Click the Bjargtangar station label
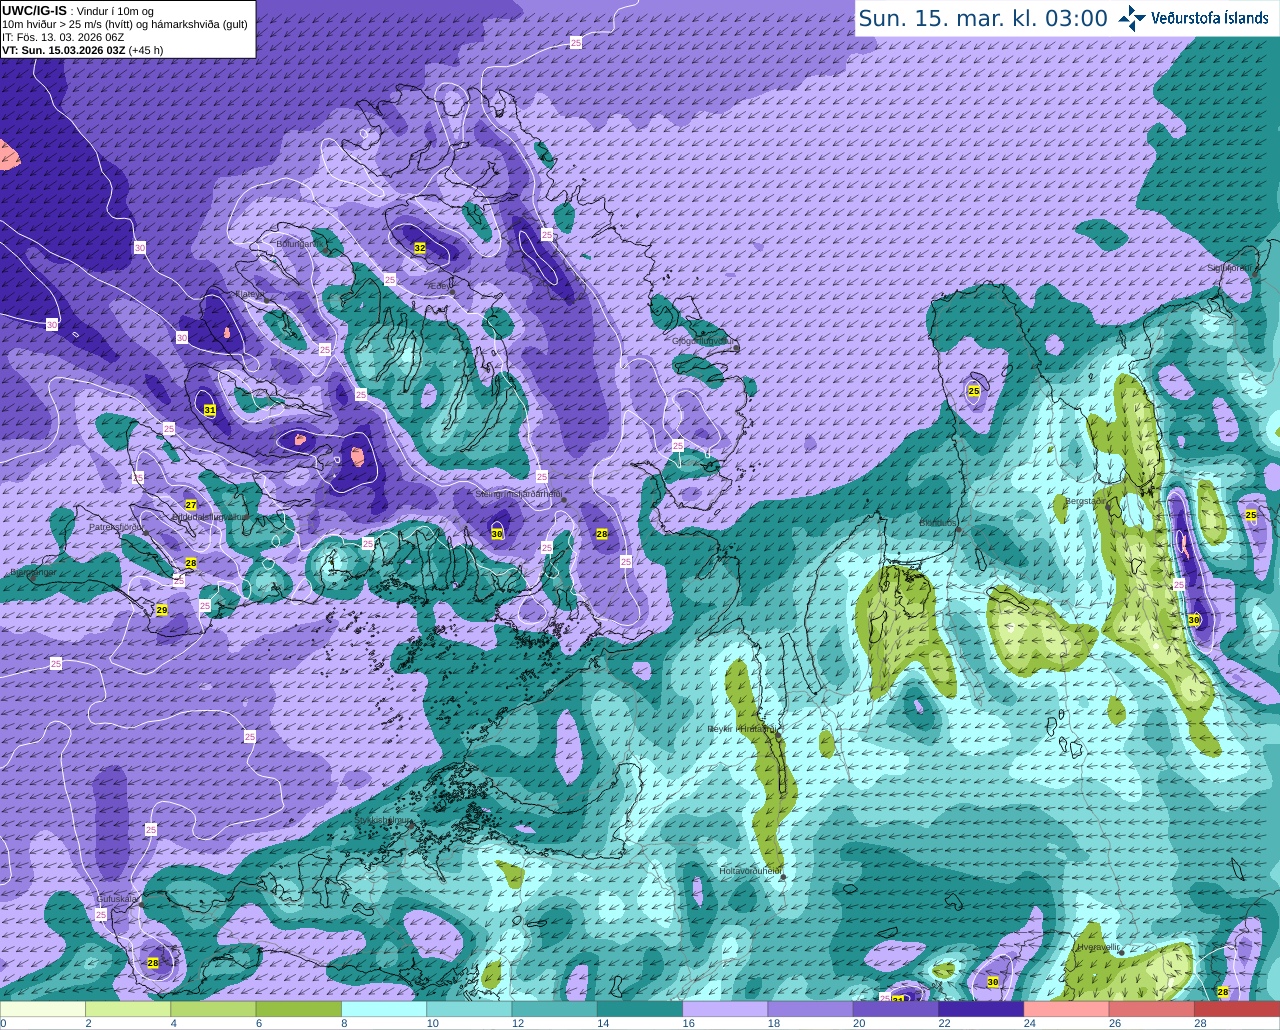The height and width of the screenshot is (1030, 1280). [33, 573]
